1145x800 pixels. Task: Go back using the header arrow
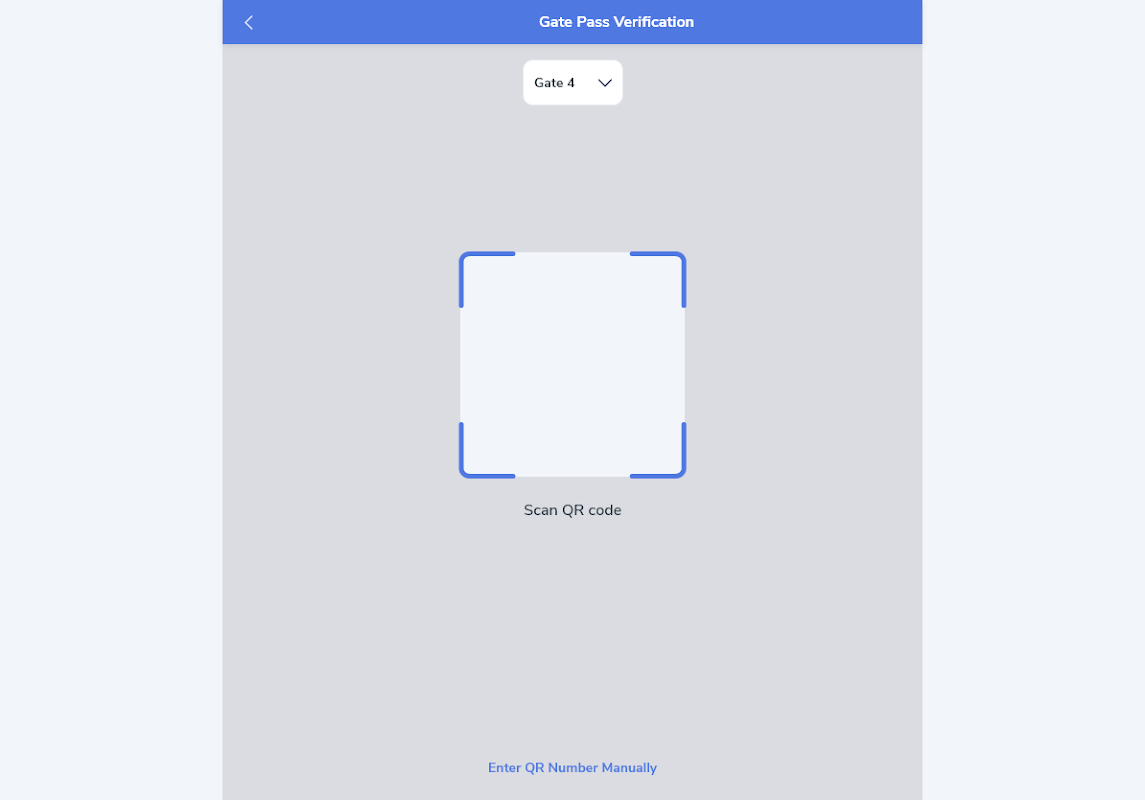pyautogui.click(x=249, y=23)
